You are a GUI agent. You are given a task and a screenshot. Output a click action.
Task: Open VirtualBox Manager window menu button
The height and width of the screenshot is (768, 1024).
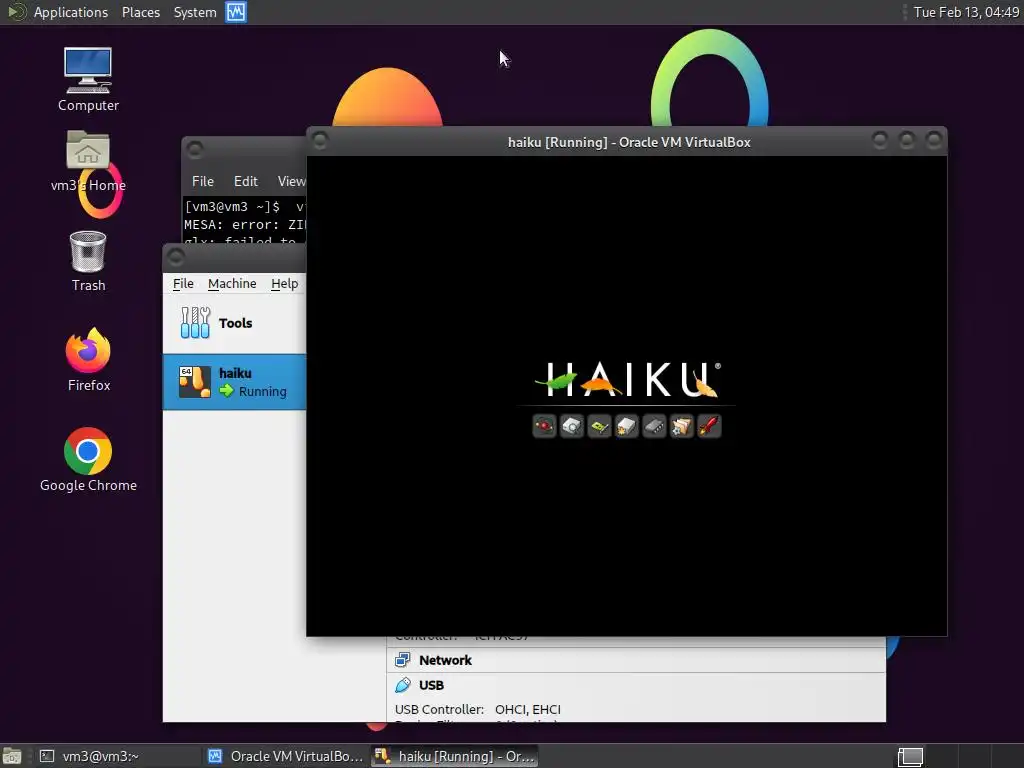tap(176, 257)
